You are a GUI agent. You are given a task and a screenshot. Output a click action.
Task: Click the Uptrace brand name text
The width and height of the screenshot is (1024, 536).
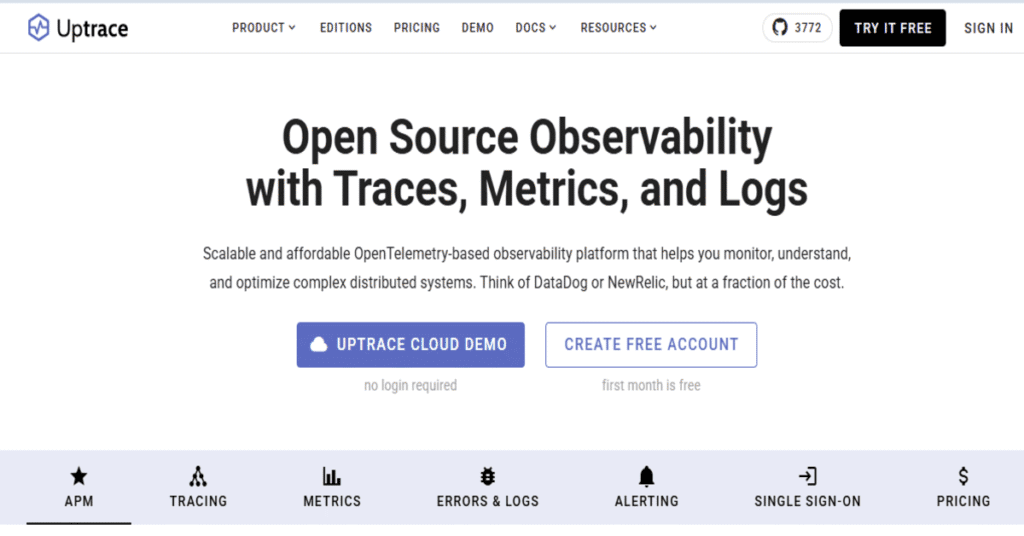coord(92,29)
